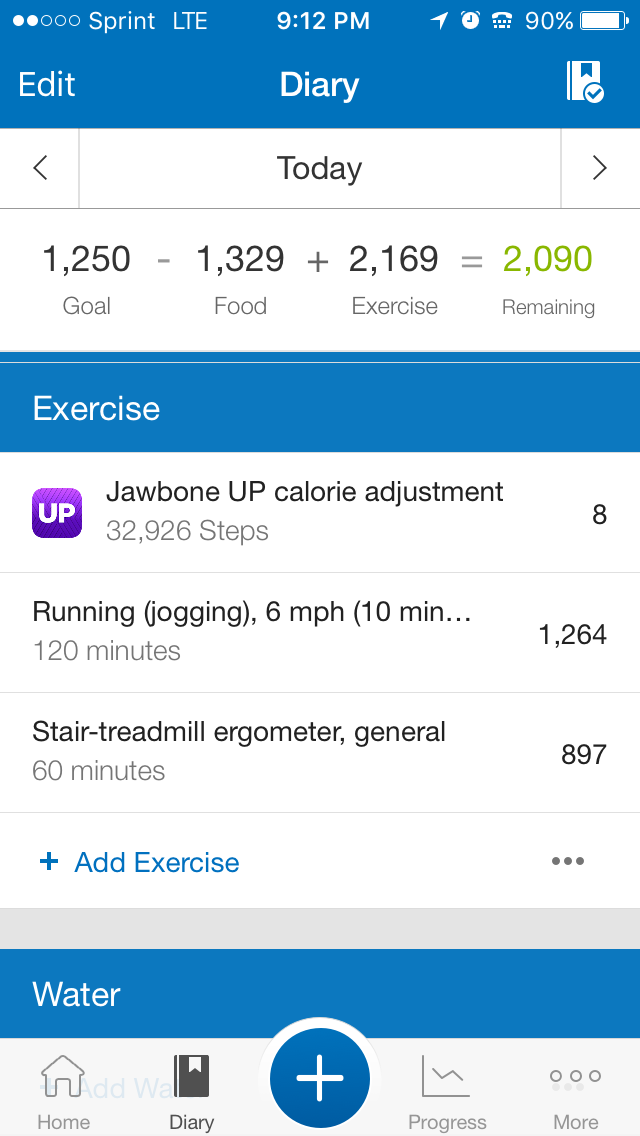Go to next day arrow
The image size is (640, 1136).
(x=600, y=168)
